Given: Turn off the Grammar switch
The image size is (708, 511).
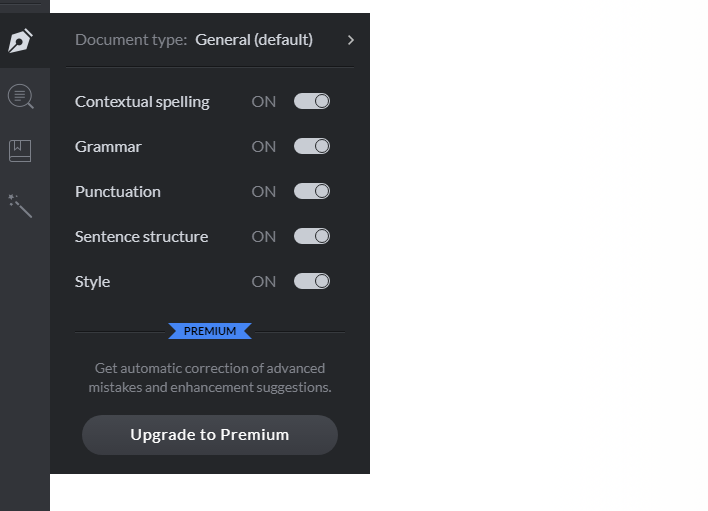Looking at the screenshot, I should [312, 146].
